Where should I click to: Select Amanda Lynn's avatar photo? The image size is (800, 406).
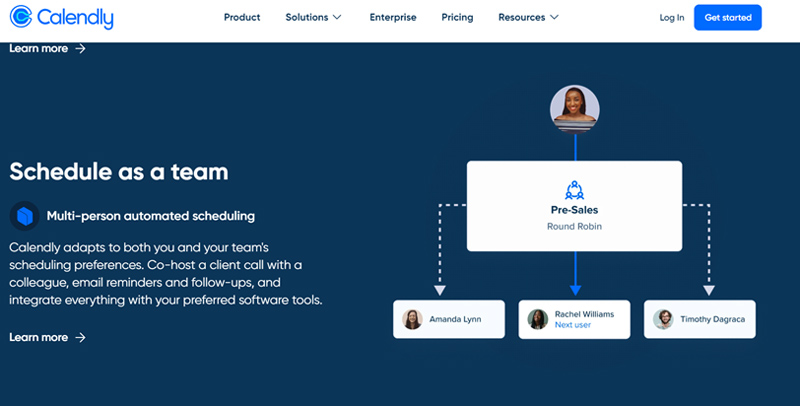(x=412, y=319)
